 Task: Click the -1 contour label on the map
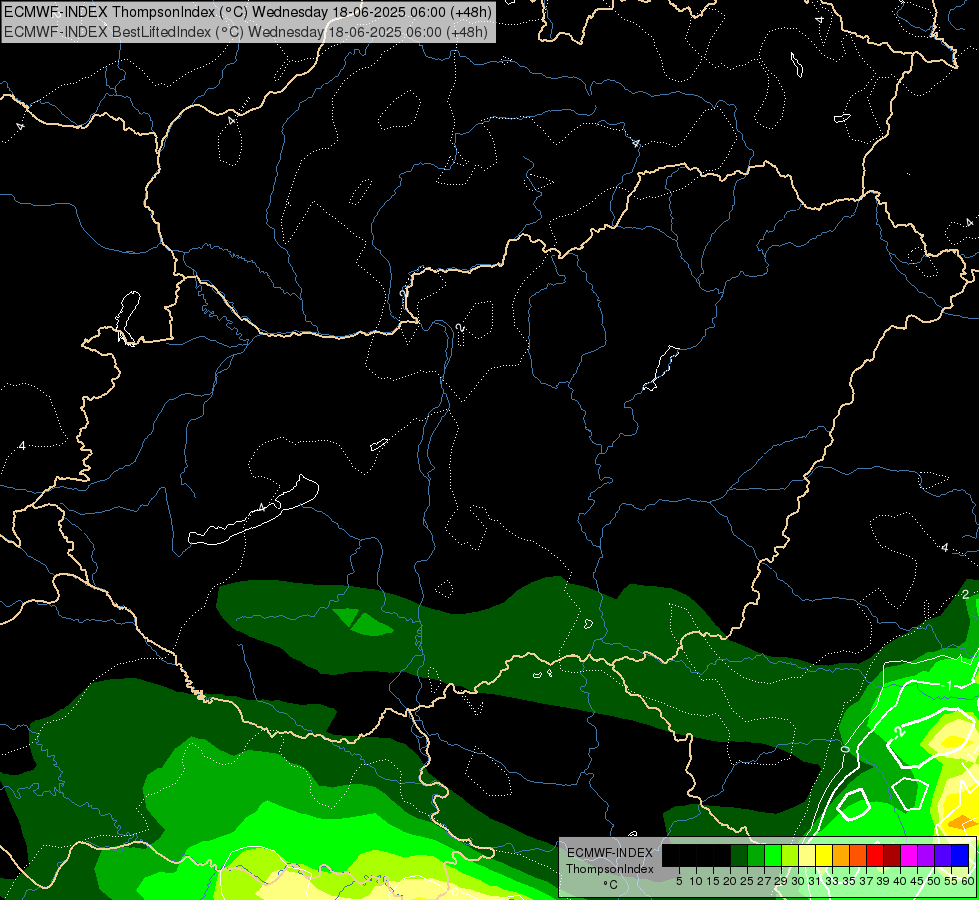pos(948,685)
